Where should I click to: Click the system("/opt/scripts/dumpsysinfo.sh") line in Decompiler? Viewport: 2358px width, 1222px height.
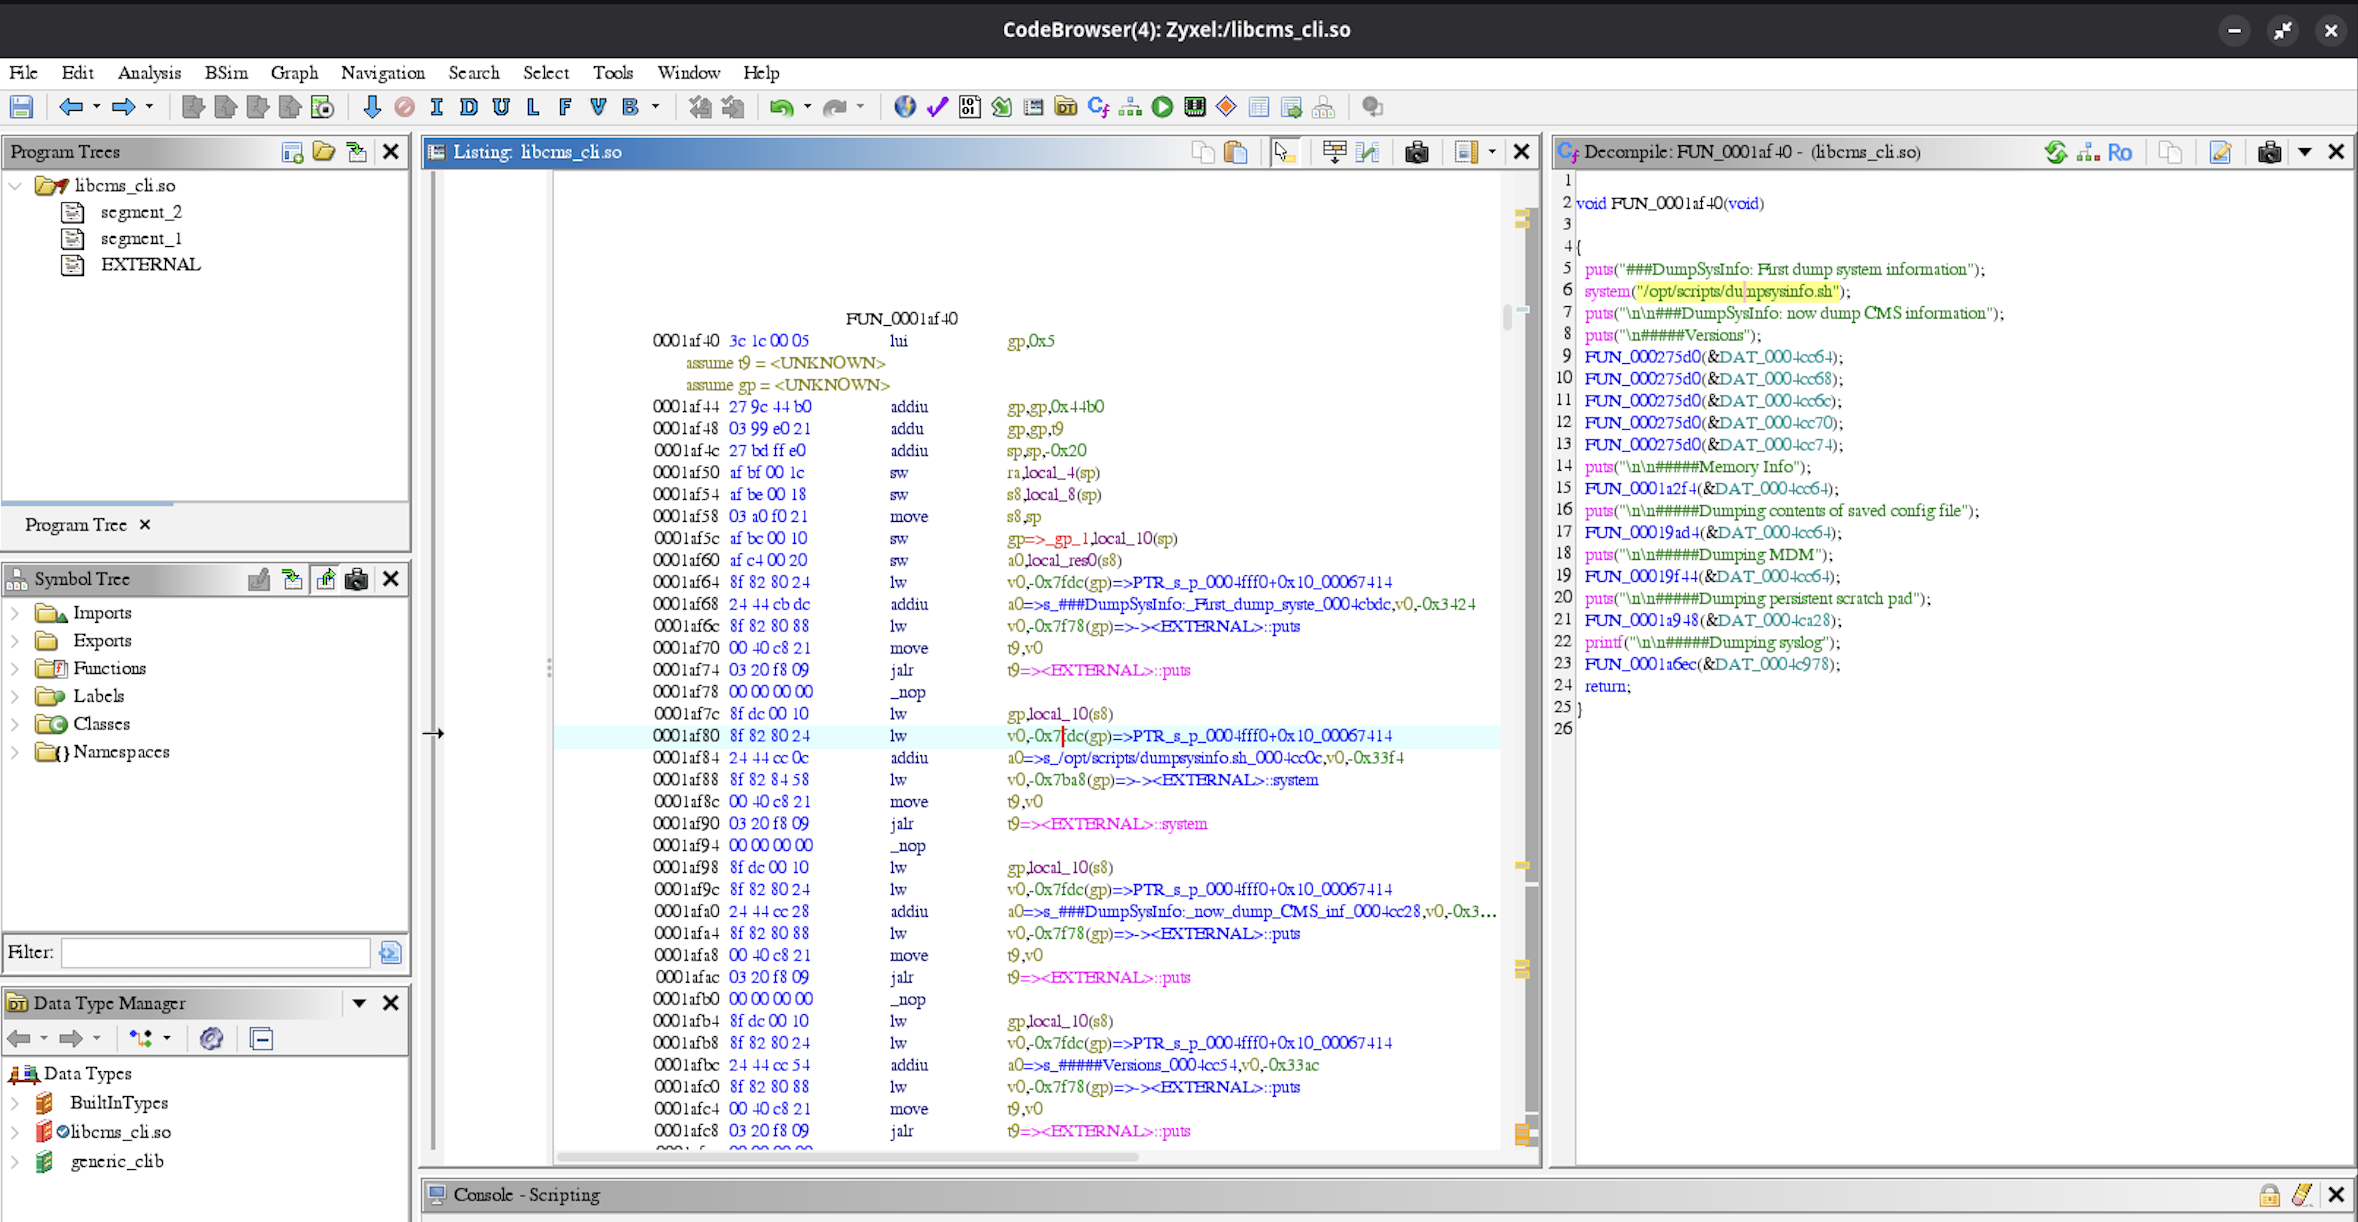click(x=1717, y=291)
